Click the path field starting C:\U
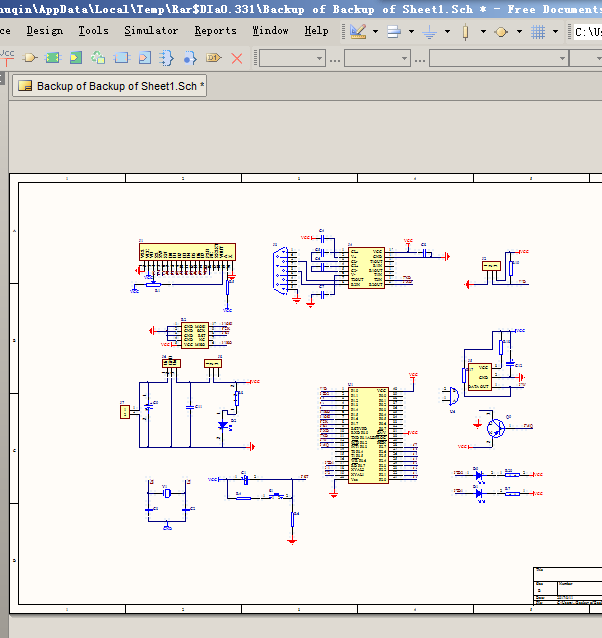The width and height of the screenshot is (602, 638). (x=587, y=31)
